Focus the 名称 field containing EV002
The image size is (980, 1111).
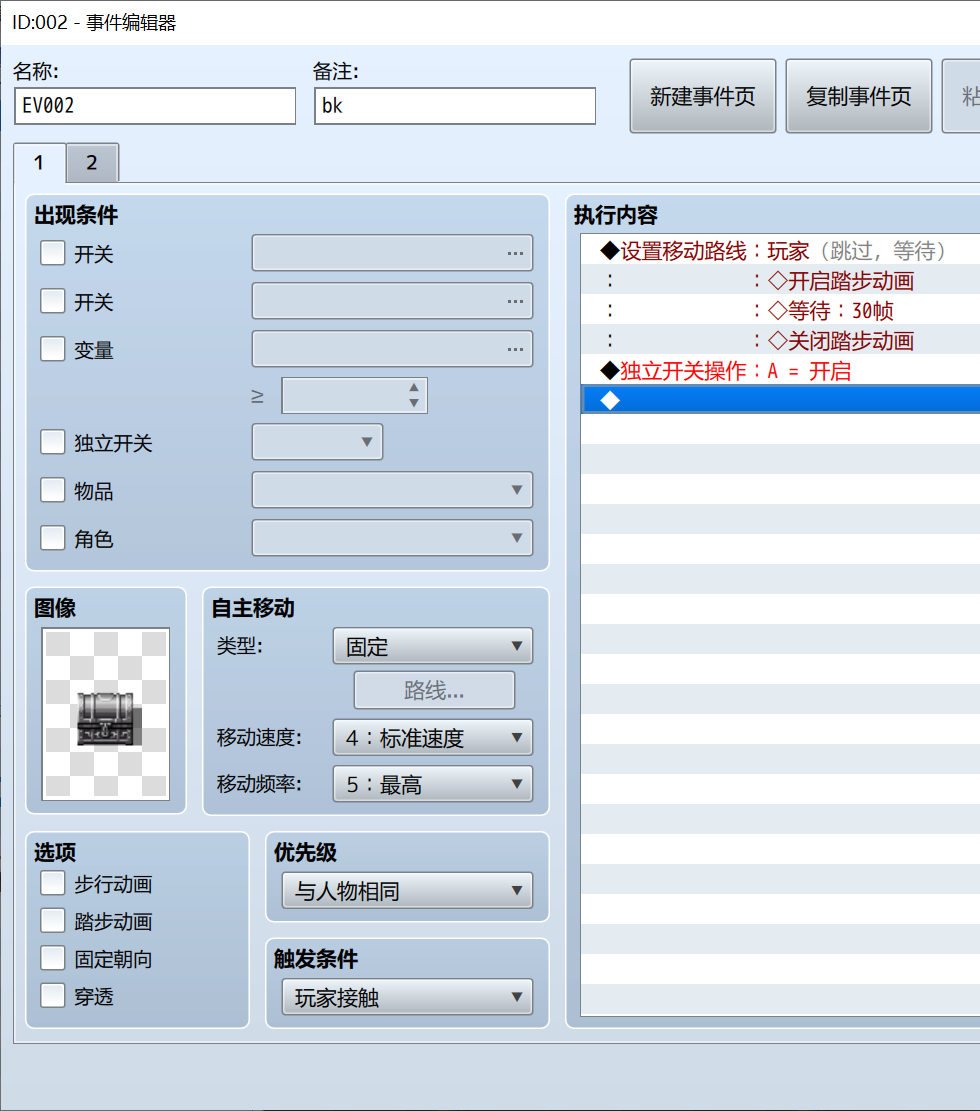tap(155, 106)
